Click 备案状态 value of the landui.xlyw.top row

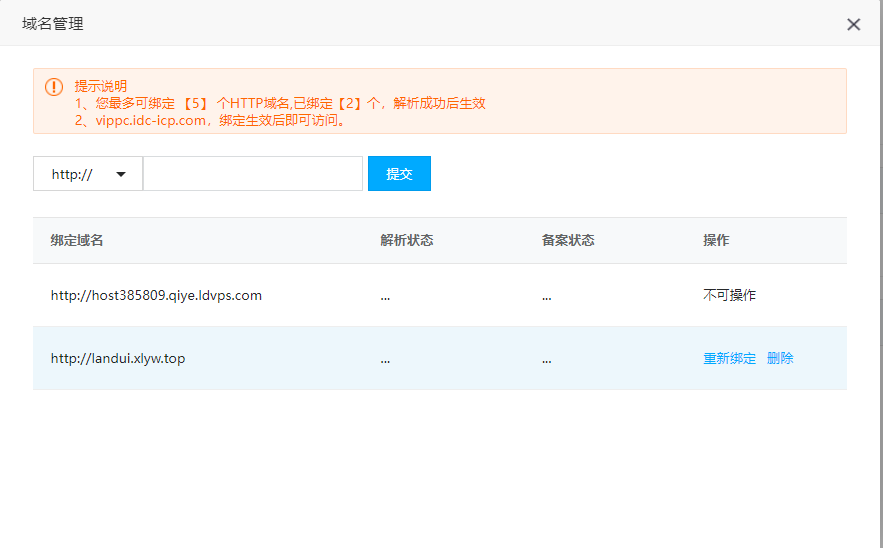(x=546, y=360)
